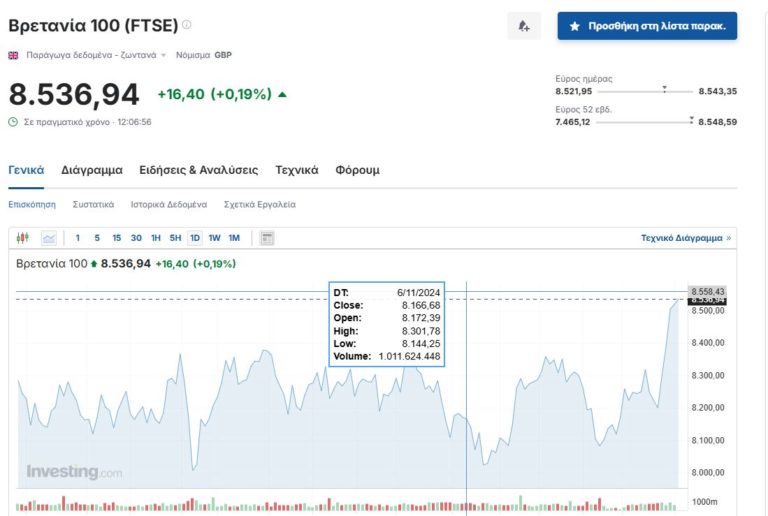Open the chart news table icon

(266, 238)
